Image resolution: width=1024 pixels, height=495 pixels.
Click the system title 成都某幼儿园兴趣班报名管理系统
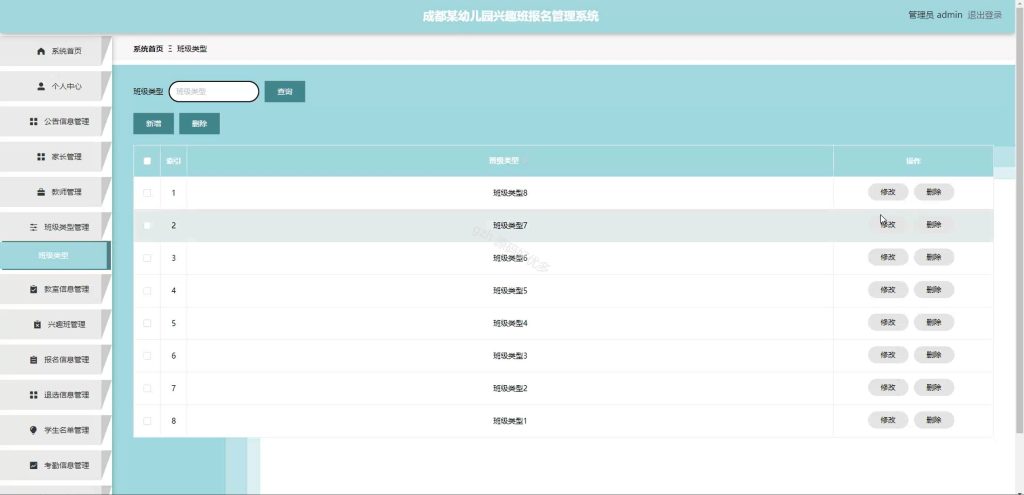point(511,16)
